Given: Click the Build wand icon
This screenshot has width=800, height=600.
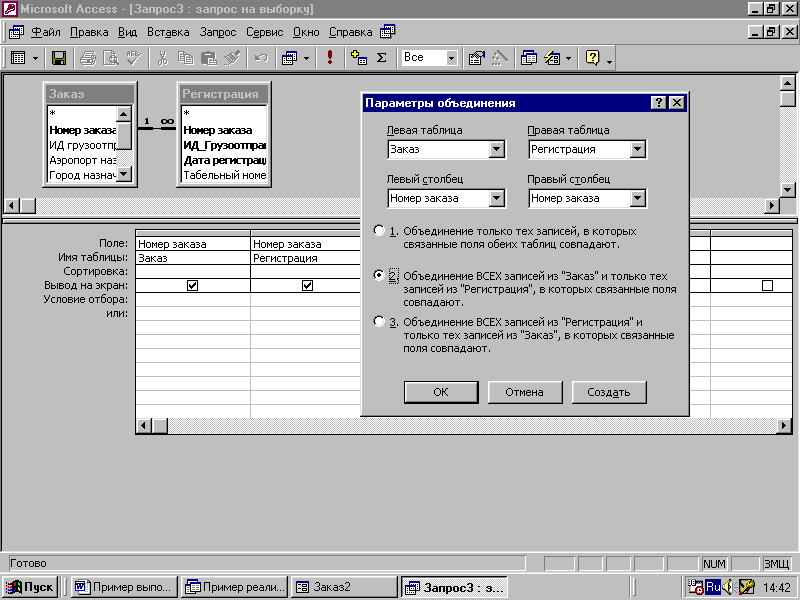Looking at the screenshot, I should (x=499, y=58).
